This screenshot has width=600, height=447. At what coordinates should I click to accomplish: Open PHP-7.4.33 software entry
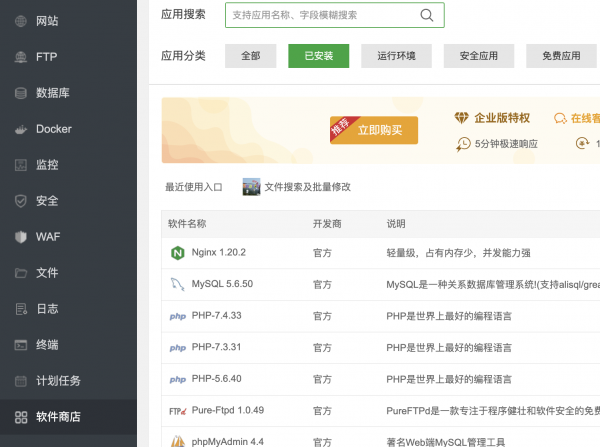(216, 316)
